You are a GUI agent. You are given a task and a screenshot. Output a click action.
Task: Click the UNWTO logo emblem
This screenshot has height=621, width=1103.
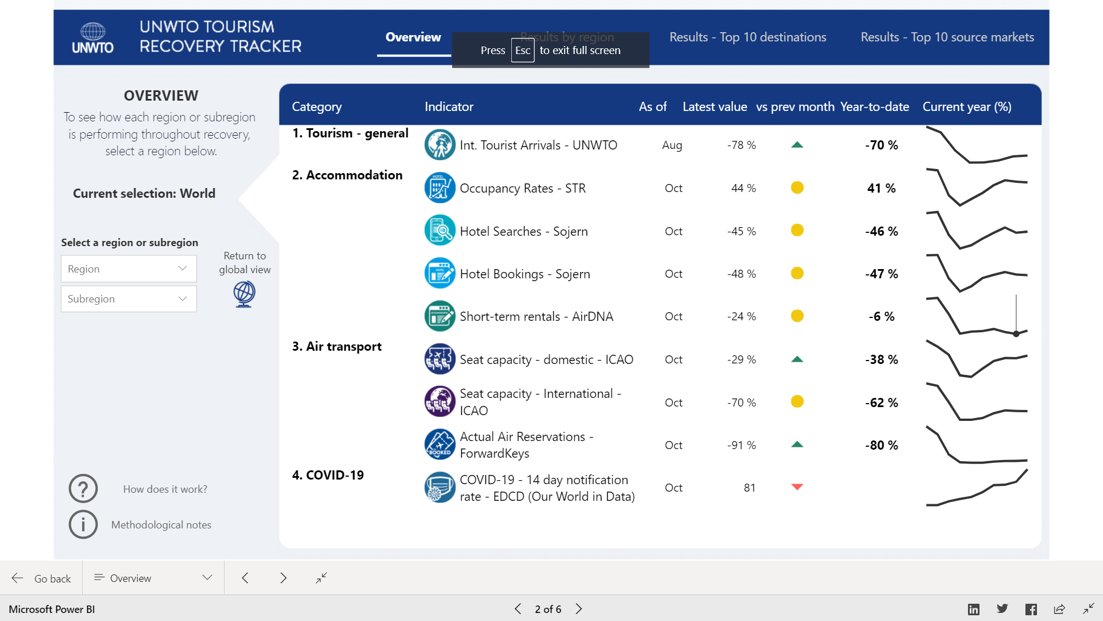(x=93, y=31)
